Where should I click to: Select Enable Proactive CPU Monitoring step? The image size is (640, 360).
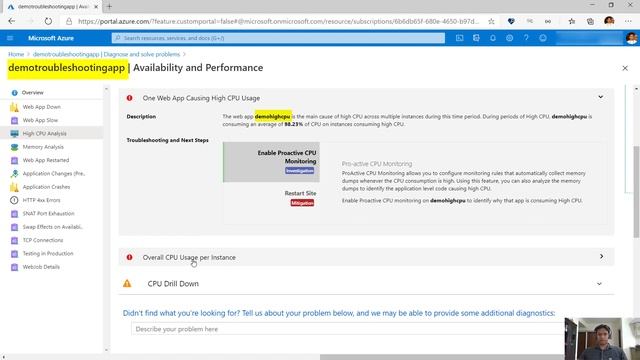pos(271,162)
